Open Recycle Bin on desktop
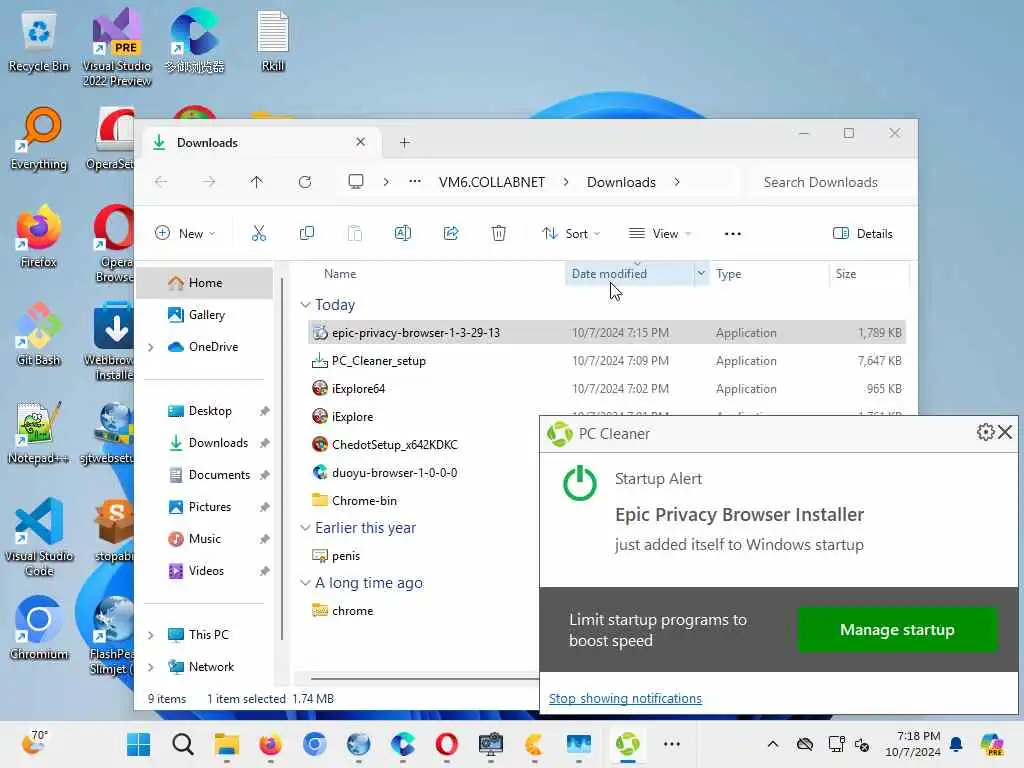 tap(39, 43)
